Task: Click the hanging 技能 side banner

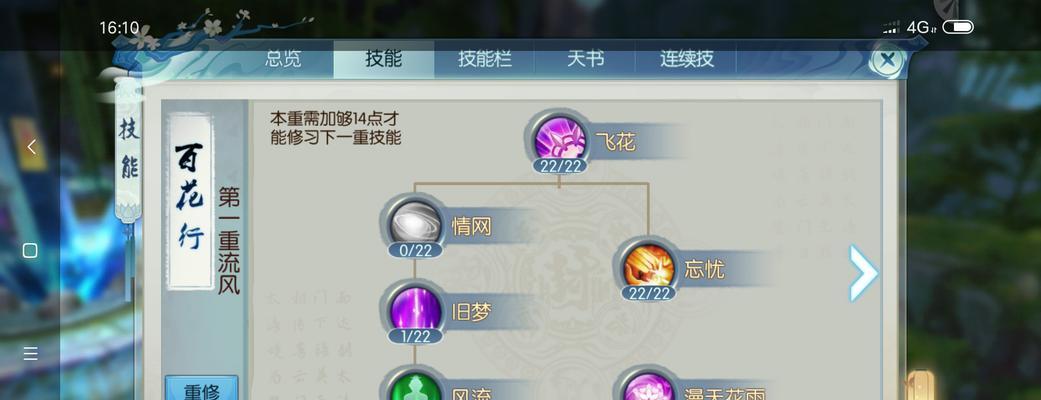Action: click(x=129, y=149)
